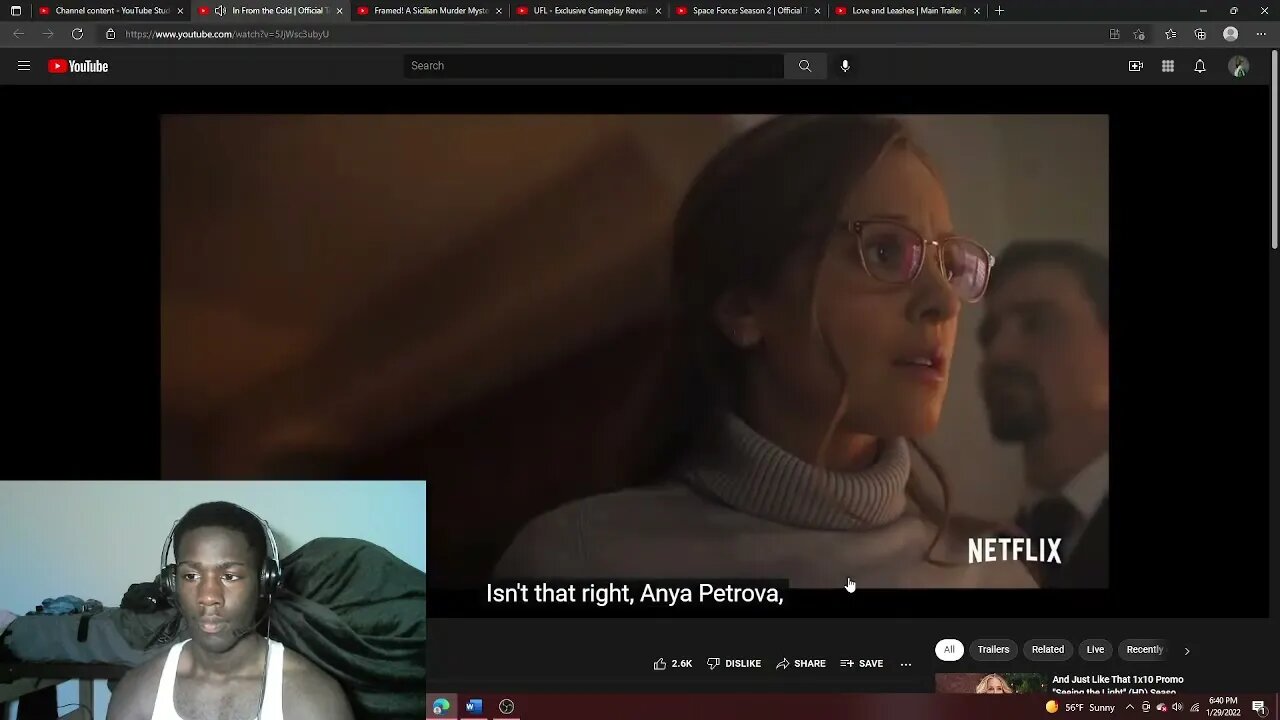View YouTube notifications bell
The height and width of the screenshot is (720, 1280).
coord(1200,66)
